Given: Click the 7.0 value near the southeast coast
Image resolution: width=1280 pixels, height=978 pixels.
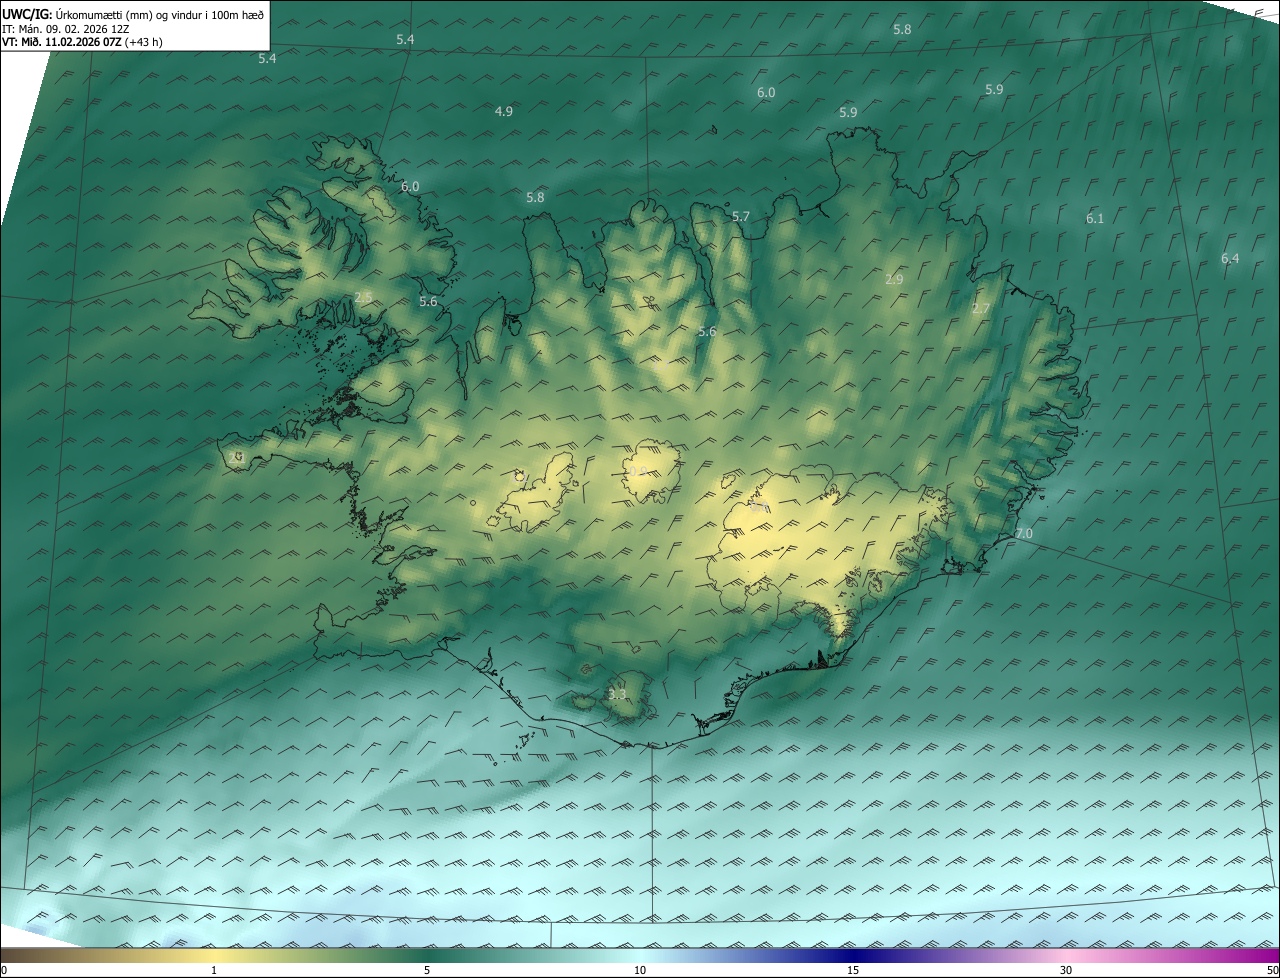Looking at the screenshot, I should 1023,534.
